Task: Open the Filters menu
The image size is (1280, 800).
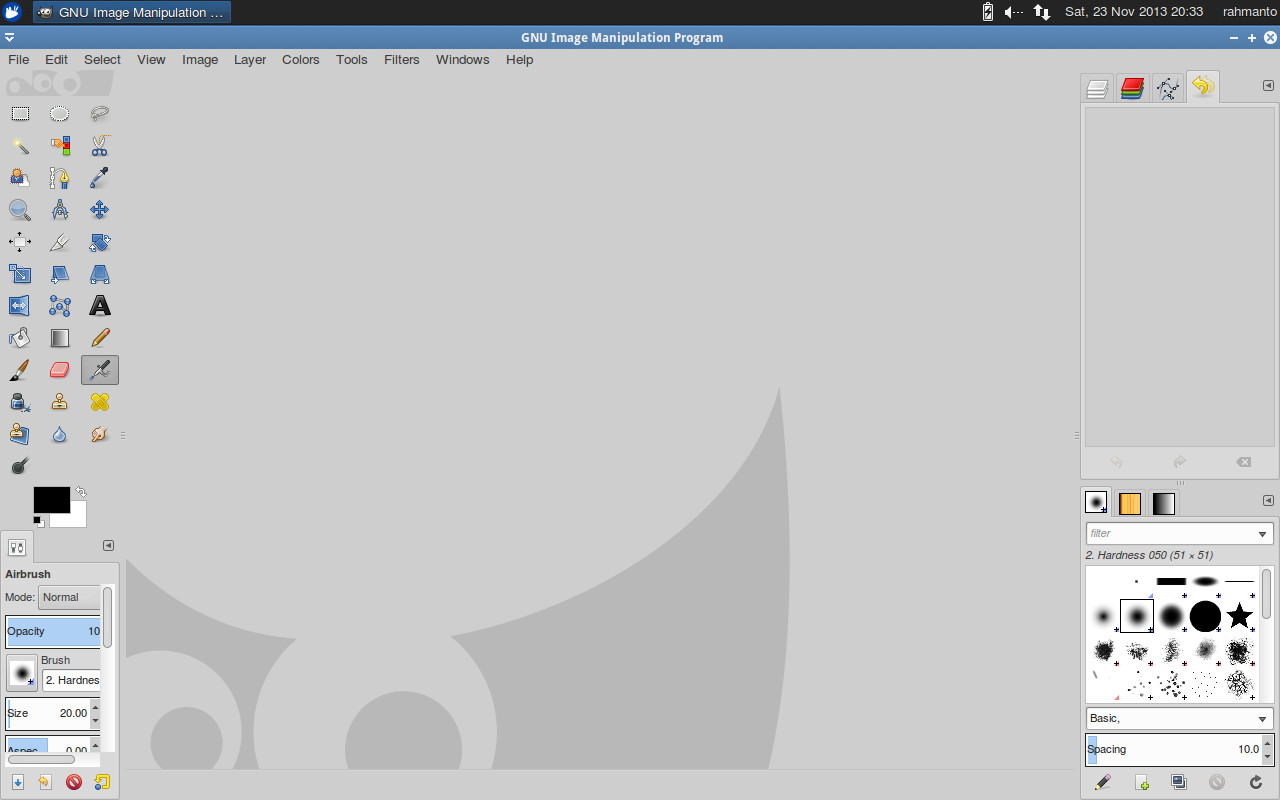Action: [x=401, y=59]
